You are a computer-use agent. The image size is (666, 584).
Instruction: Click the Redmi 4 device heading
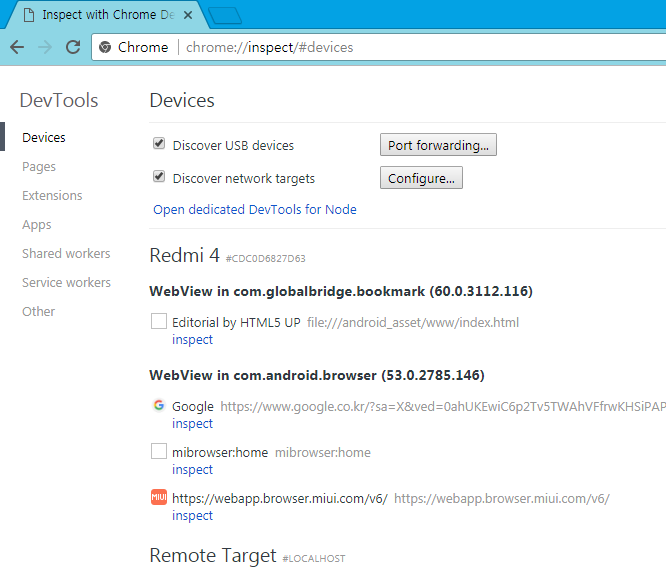point(184,255)
